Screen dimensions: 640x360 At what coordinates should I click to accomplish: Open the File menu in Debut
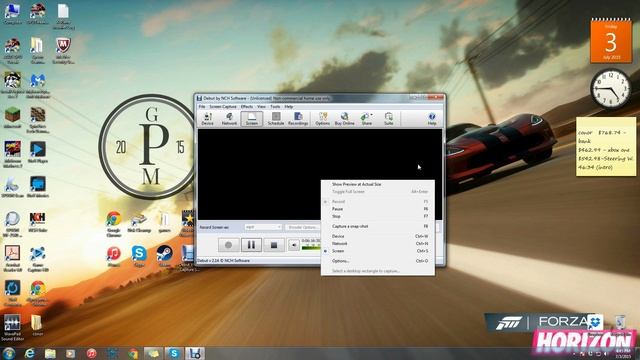pos(202,107)
